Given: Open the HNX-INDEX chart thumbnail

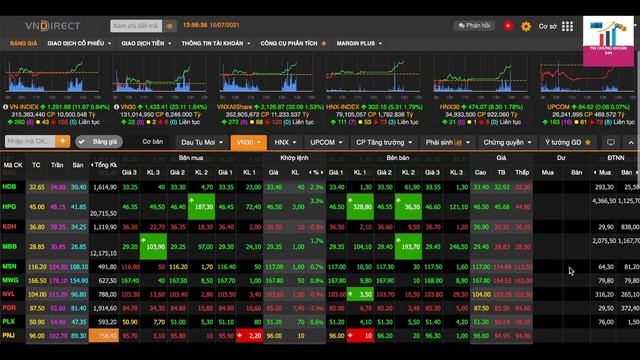Looking at the screenshot, I should coord(373,73).
